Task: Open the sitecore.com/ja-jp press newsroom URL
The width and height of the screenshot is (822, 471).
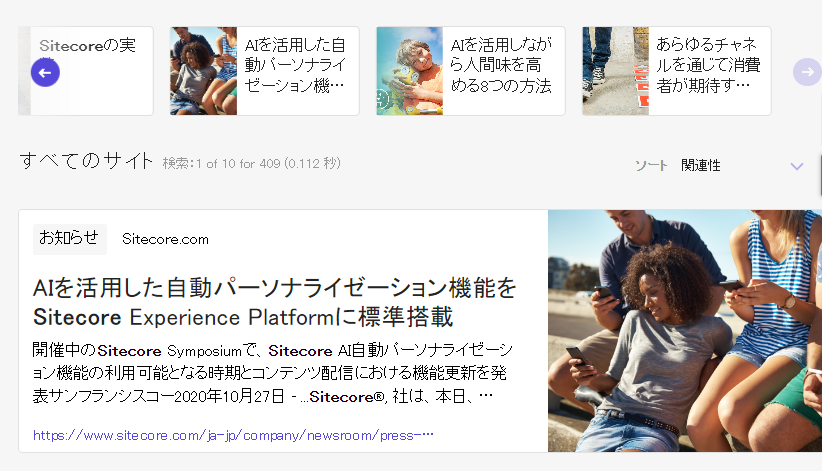Action: [233, 435]
